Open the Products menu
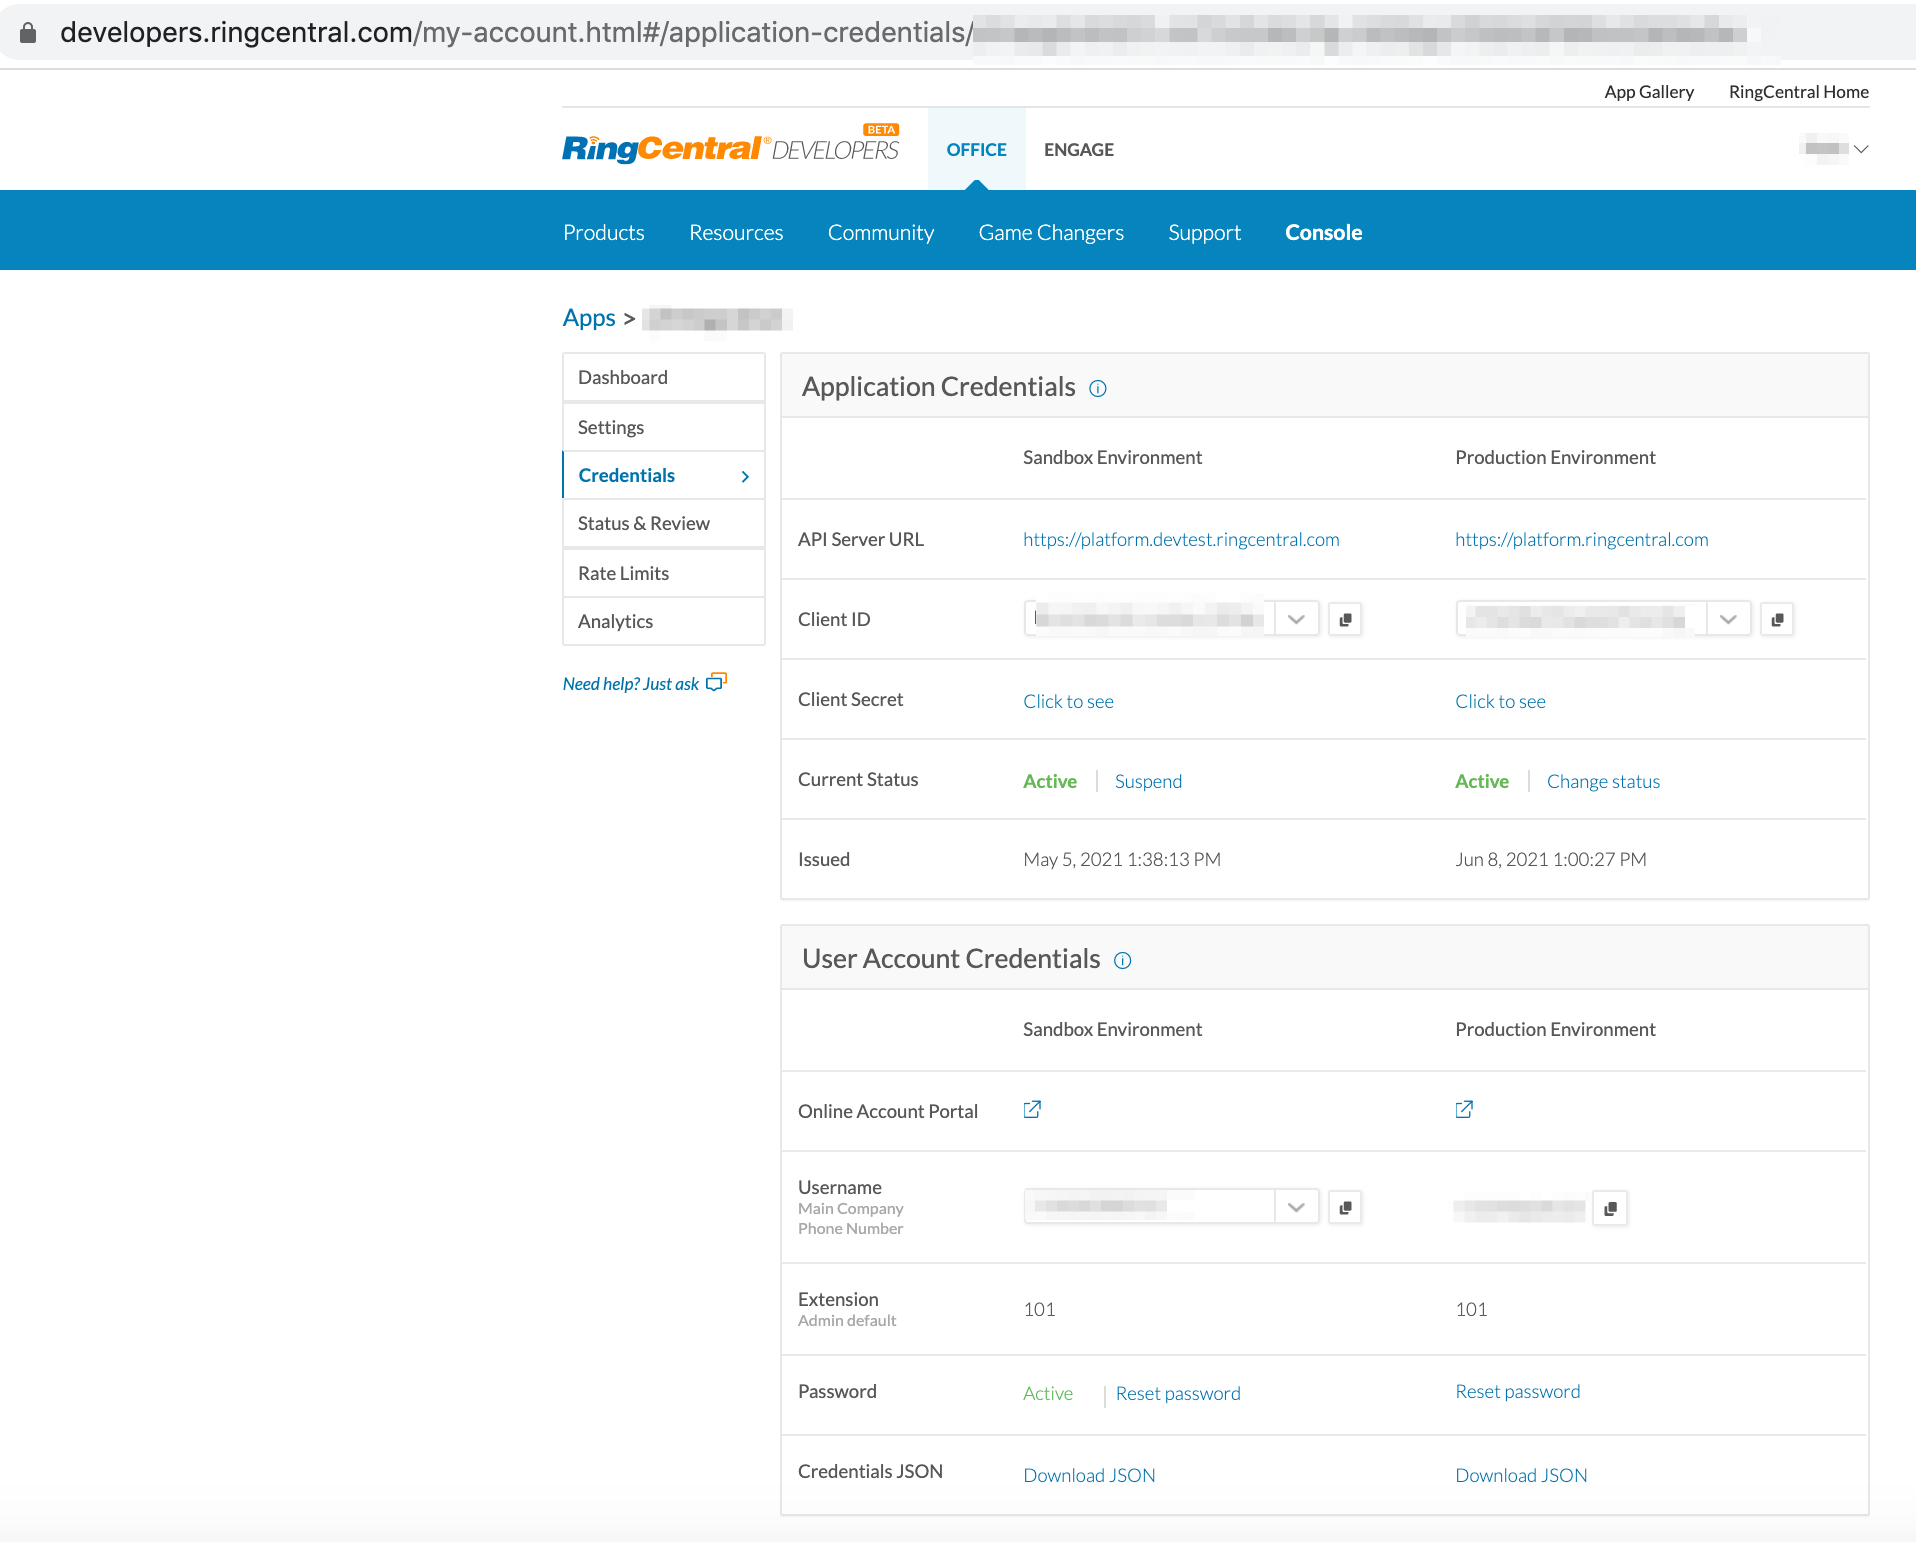Viewport: 1916px width, 1542px height. tap(604, 232)
